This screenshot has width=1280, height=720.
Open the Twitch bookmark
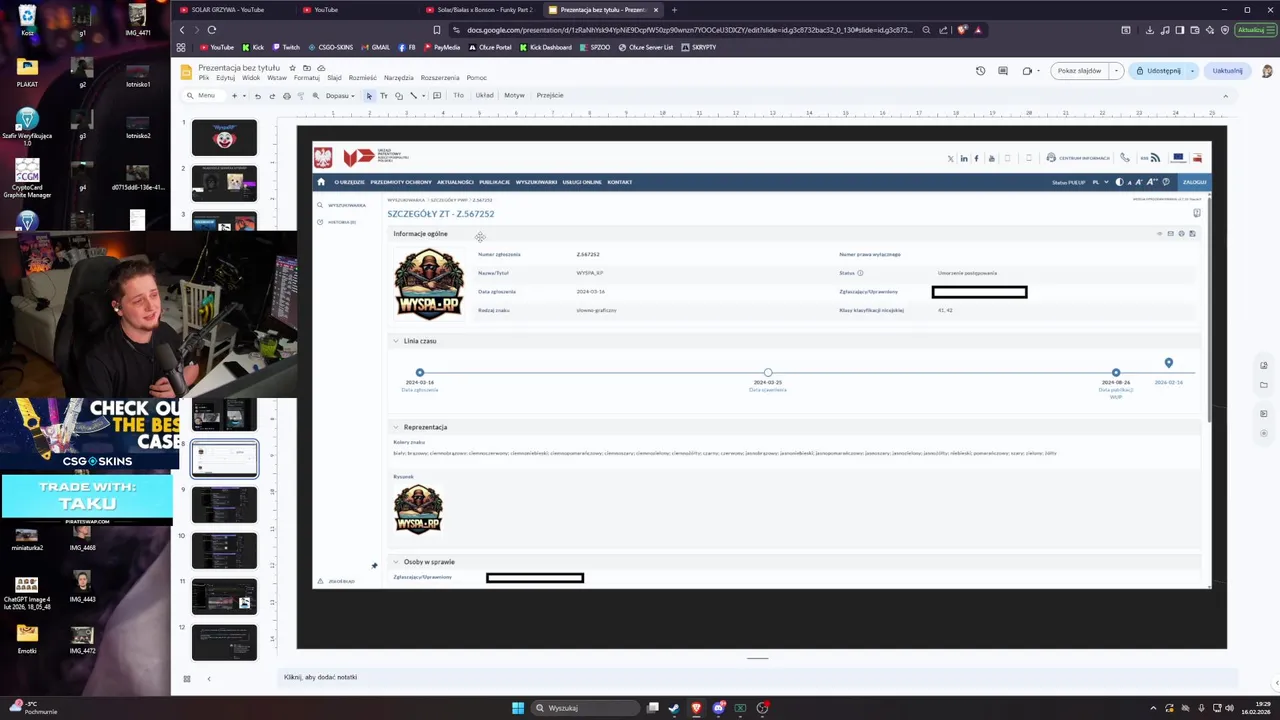point(285,47)
